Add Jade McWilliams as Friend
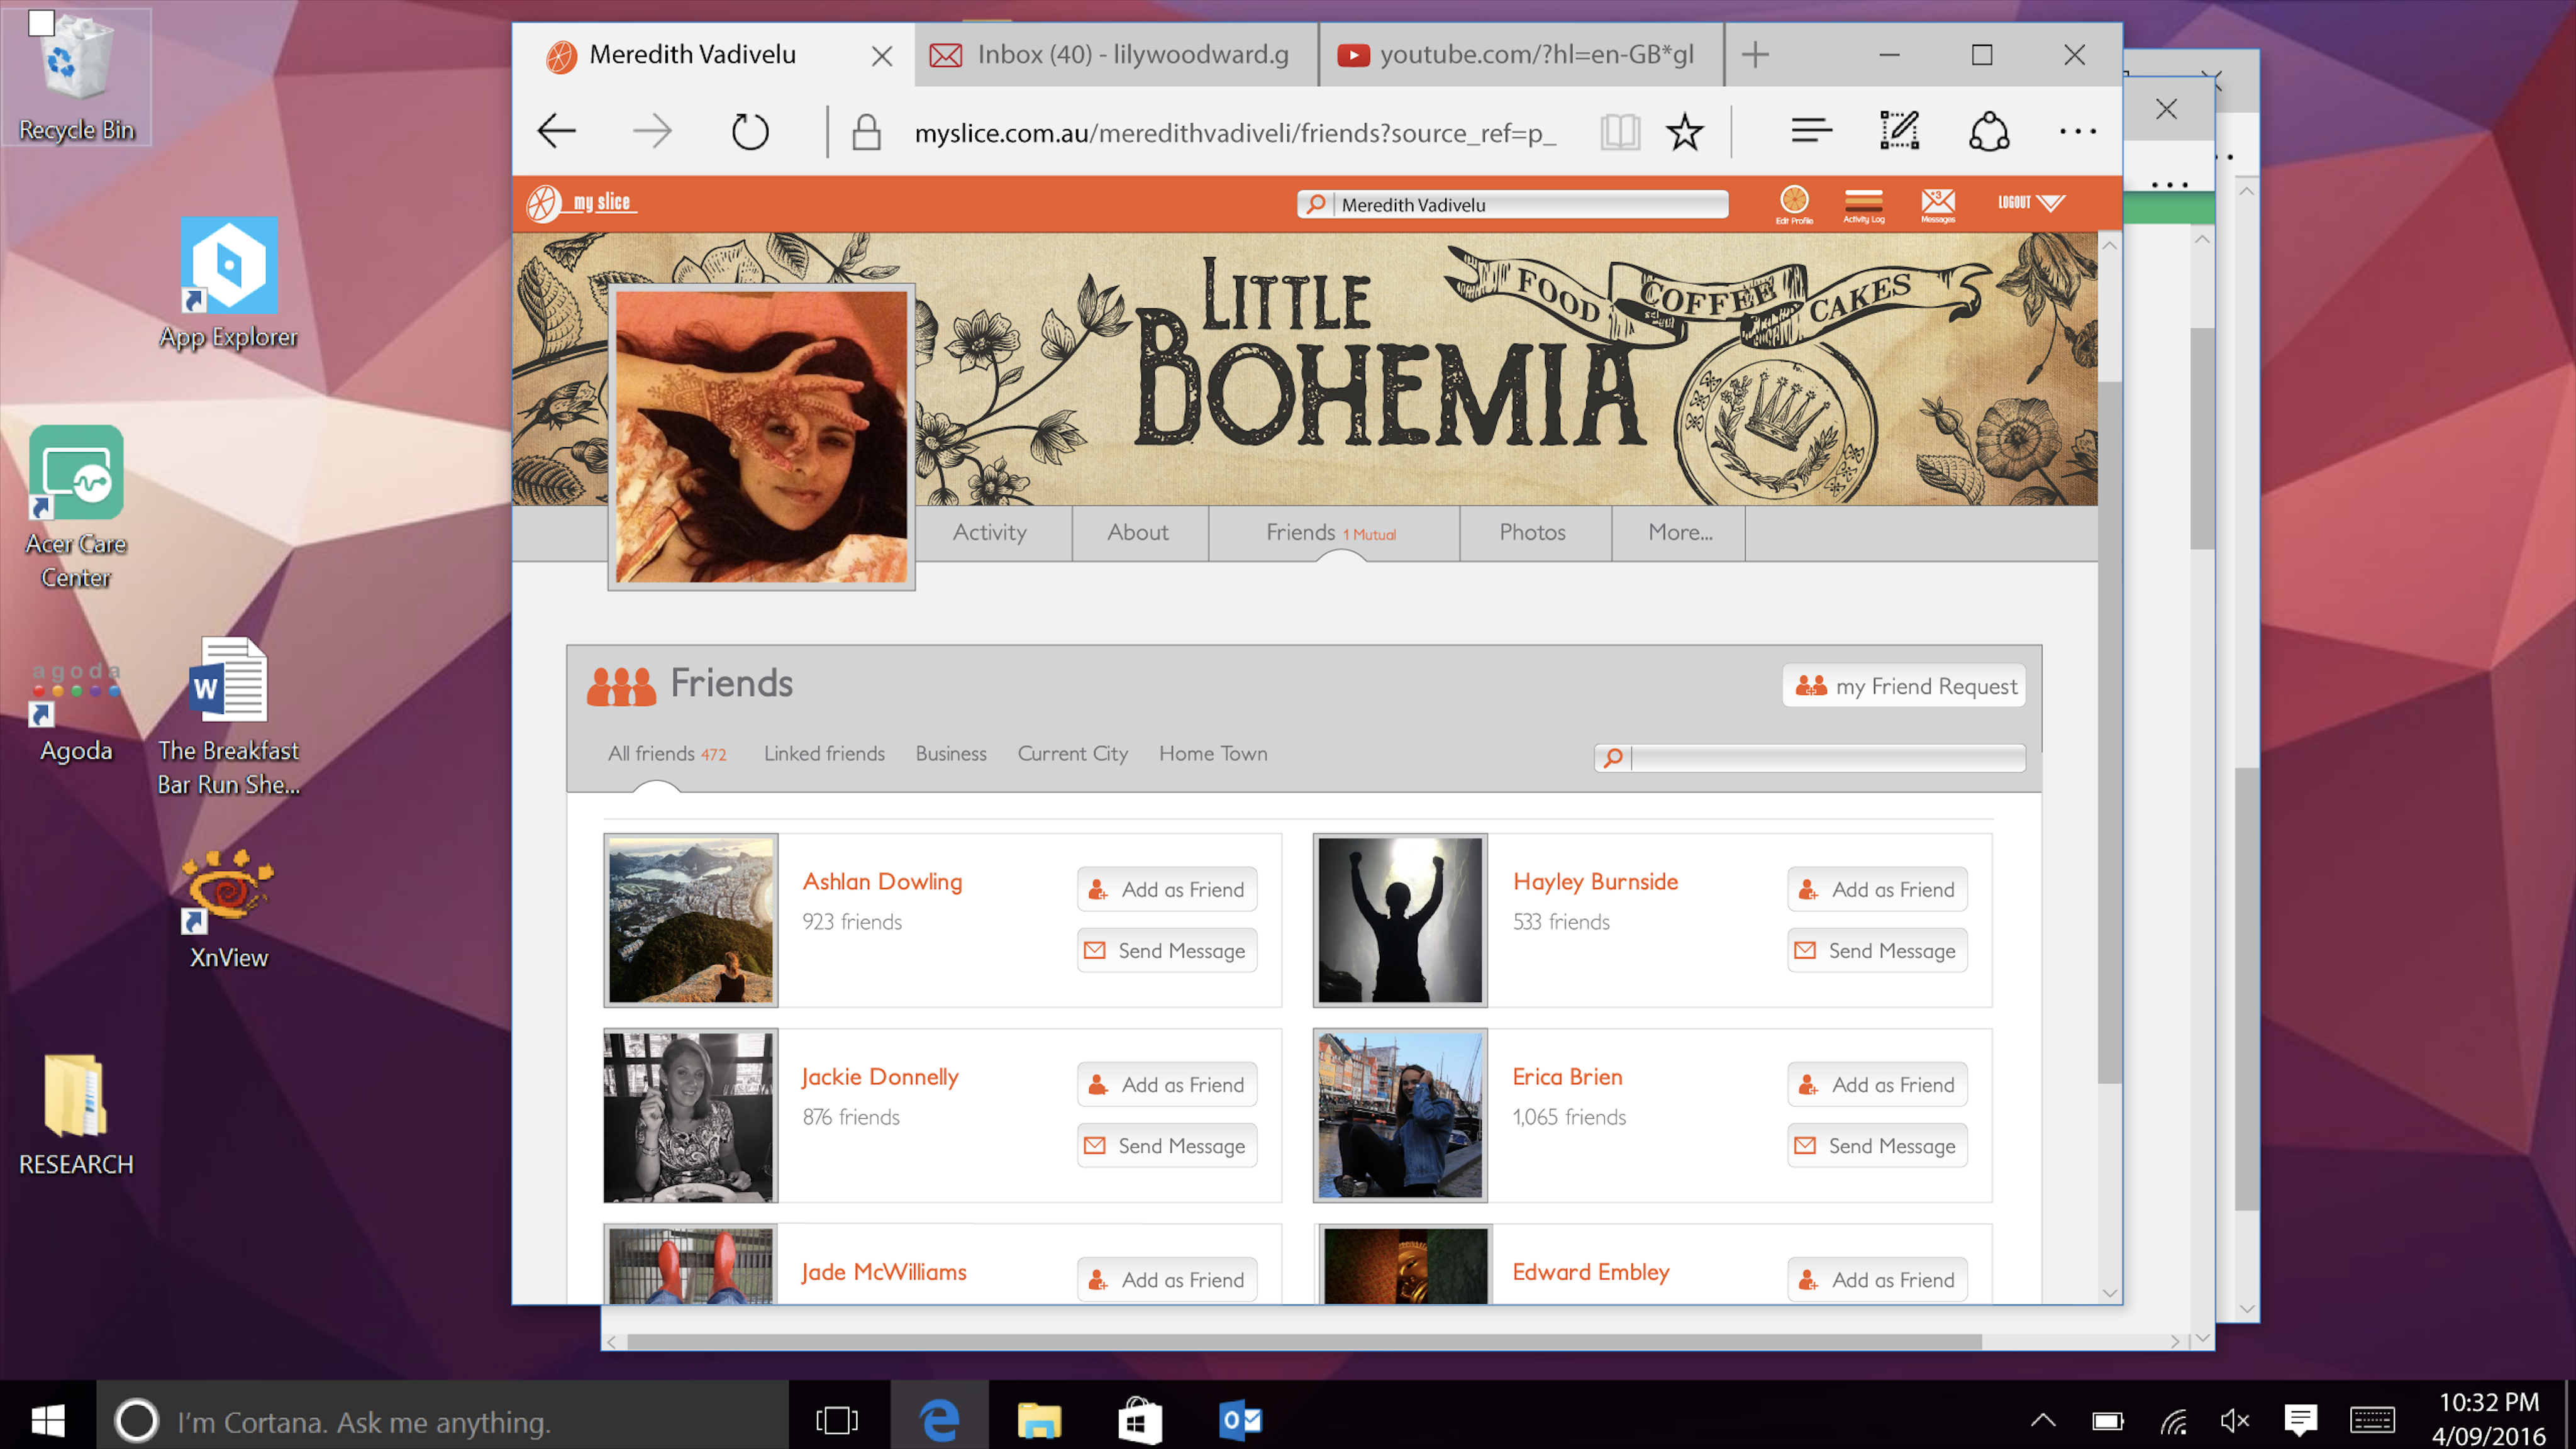2576x1449 pixels. [x=1167, y=1279]
